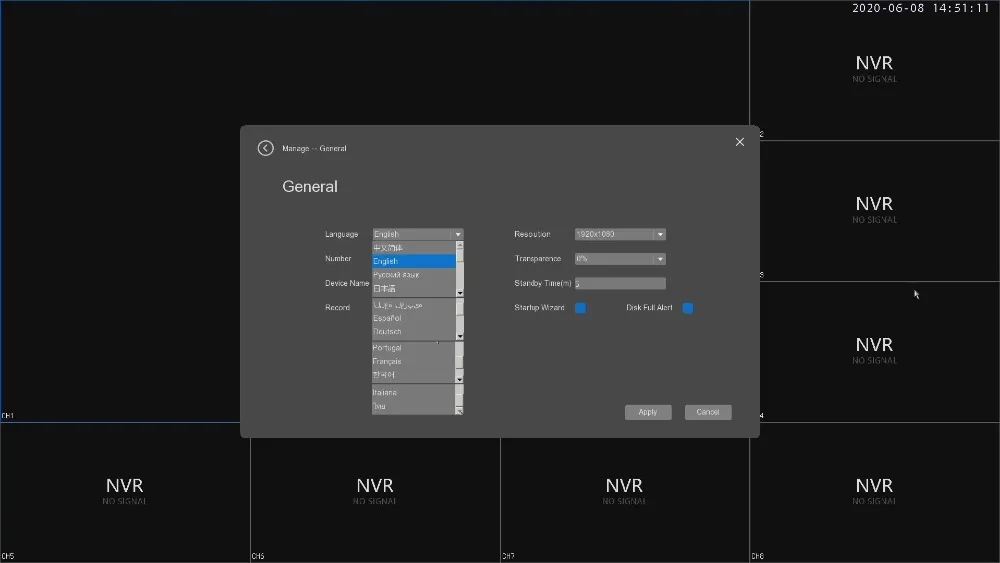The height and width of the screenshot is (563, 1000).
Task: Click the language list scroll-up arrow
Action: pos(460,245)
